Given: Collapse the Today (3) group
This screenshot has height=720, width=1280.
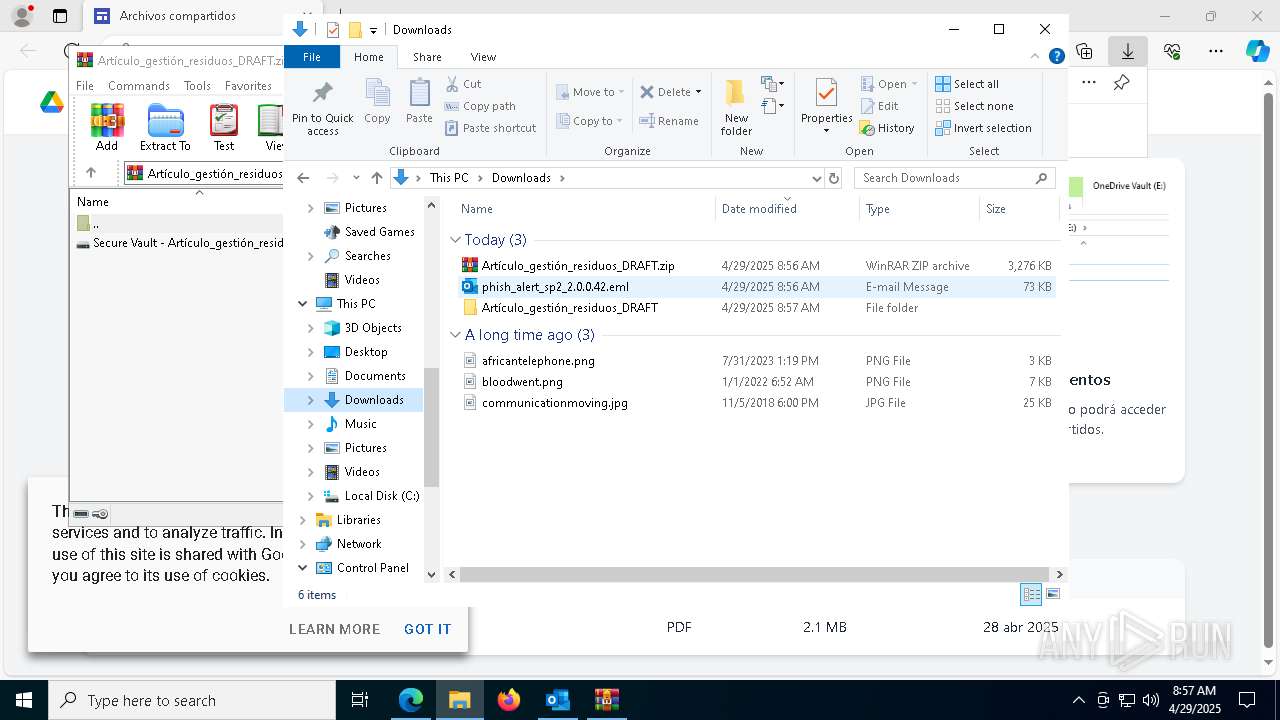Looking at the screenshot, I should pos(455,240).
